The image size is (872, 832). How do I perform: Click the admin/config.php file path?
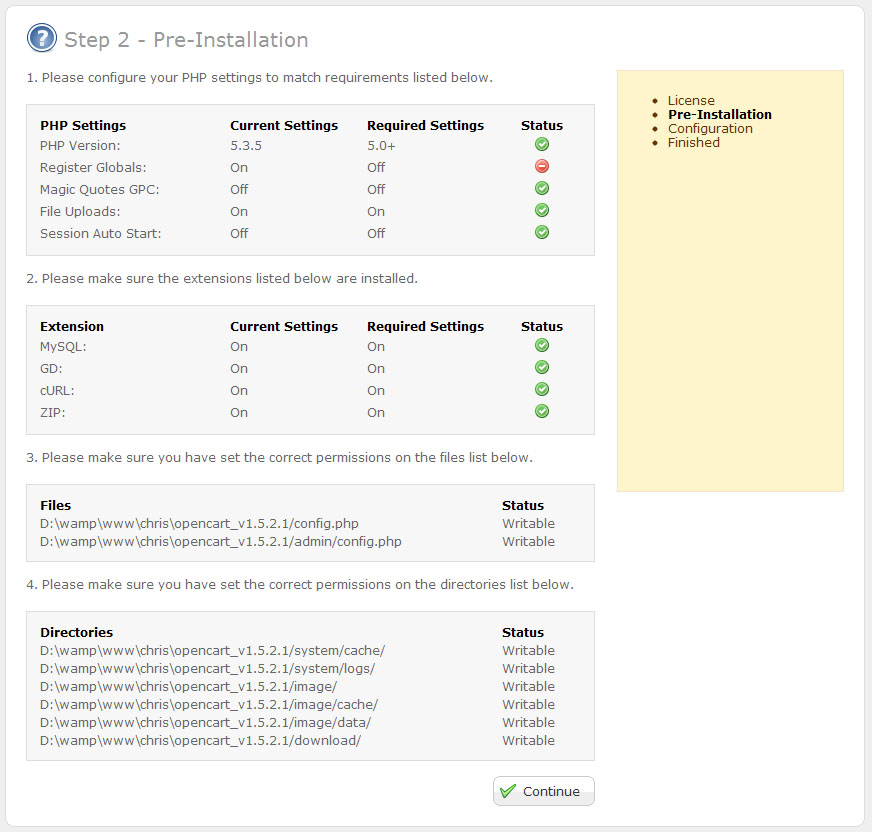tap(220, 541)
